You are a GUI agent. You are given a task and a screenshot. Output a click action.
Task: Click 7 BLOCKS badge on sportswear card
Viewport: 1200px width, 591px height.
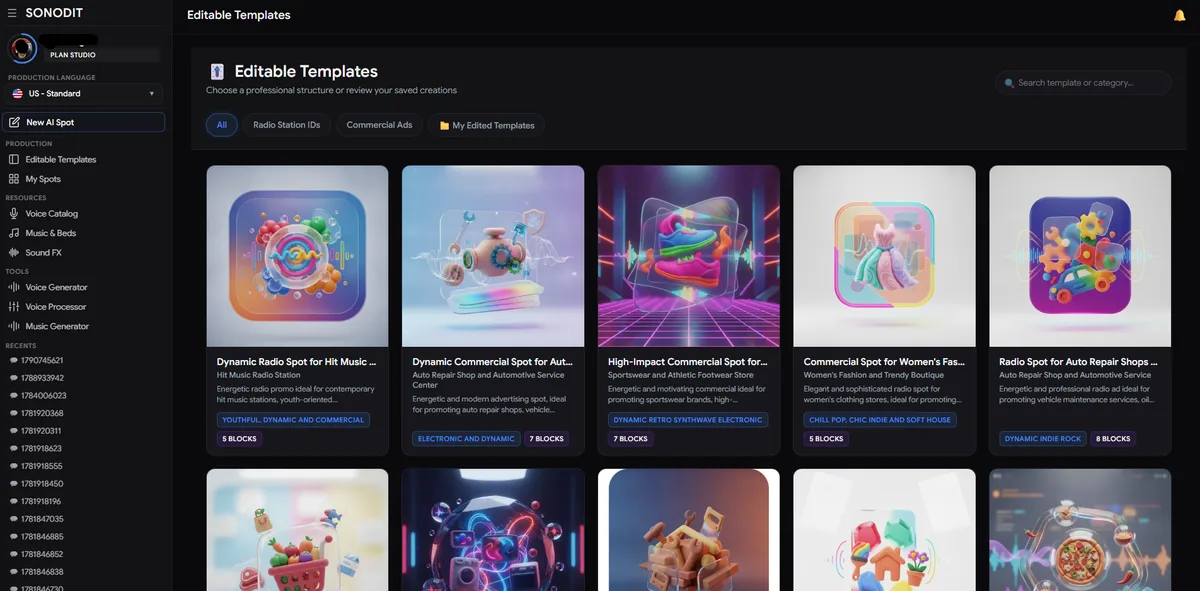point(630,439)
